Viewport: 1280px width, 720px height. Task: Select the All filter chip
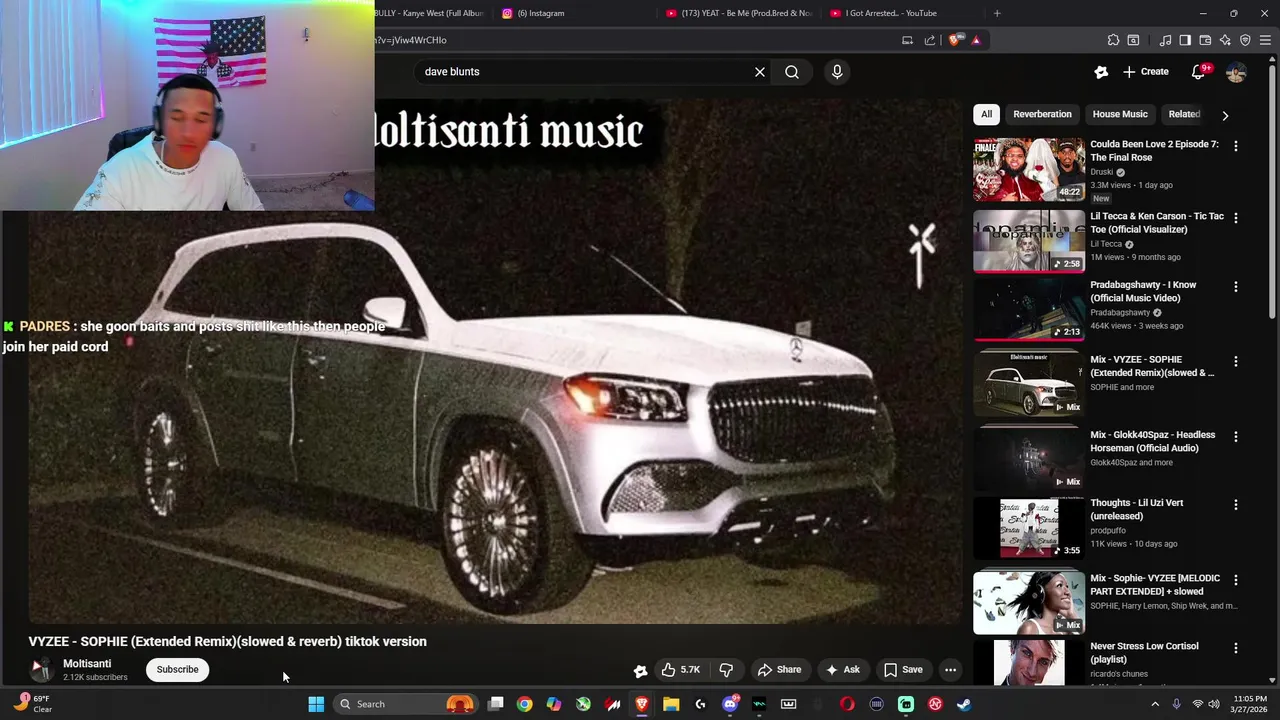tap(986, 114)
